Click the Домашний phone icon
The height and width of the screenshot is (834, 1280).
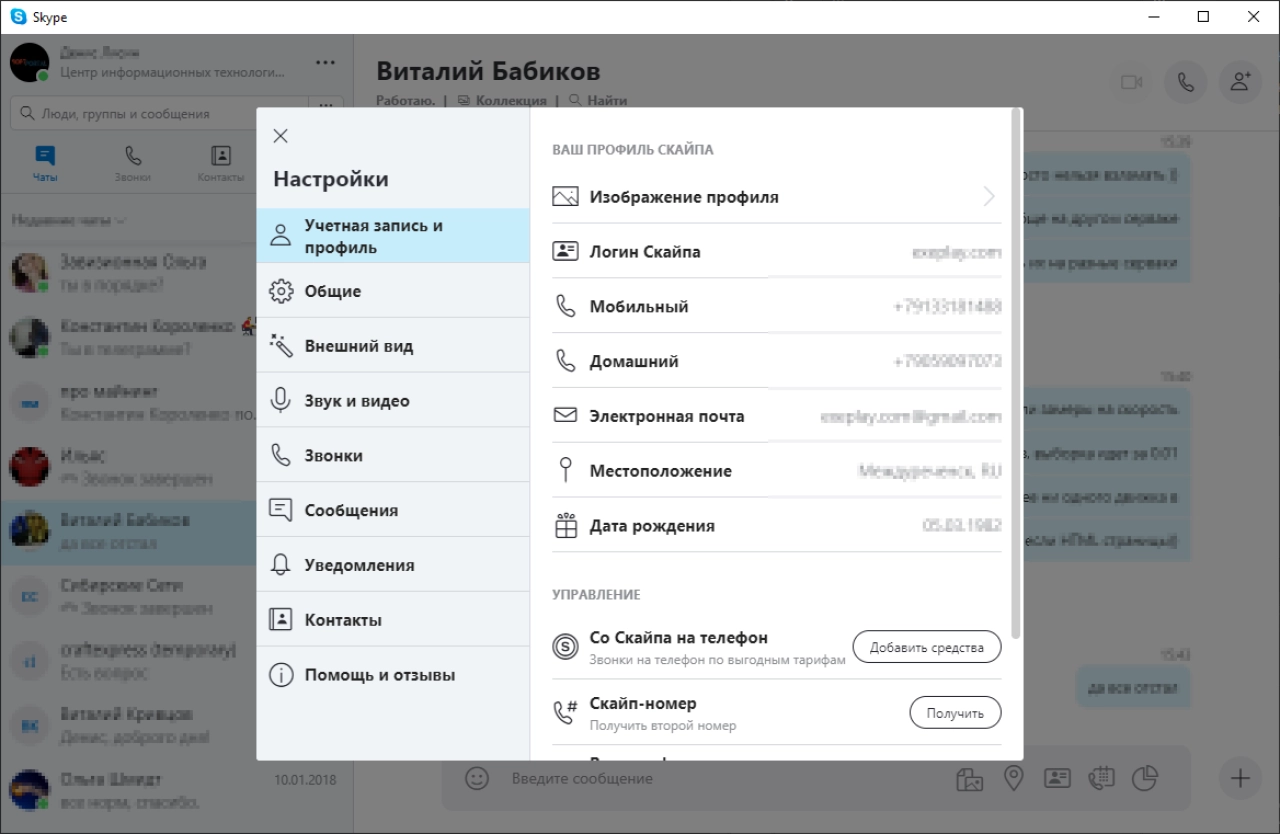pos(566,361)
